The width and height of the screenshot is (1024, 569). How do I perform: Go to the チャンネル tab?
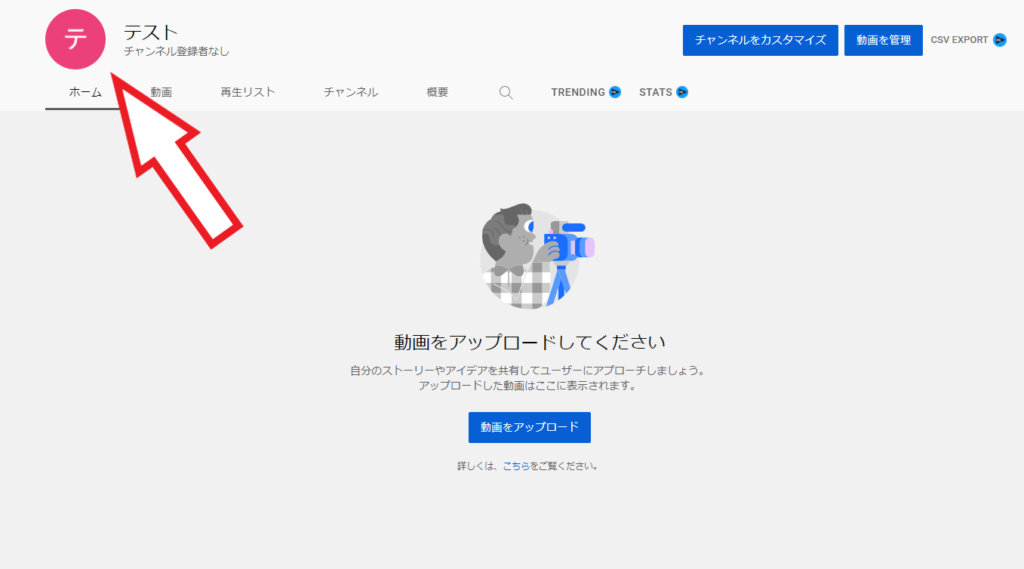point(350,92)
